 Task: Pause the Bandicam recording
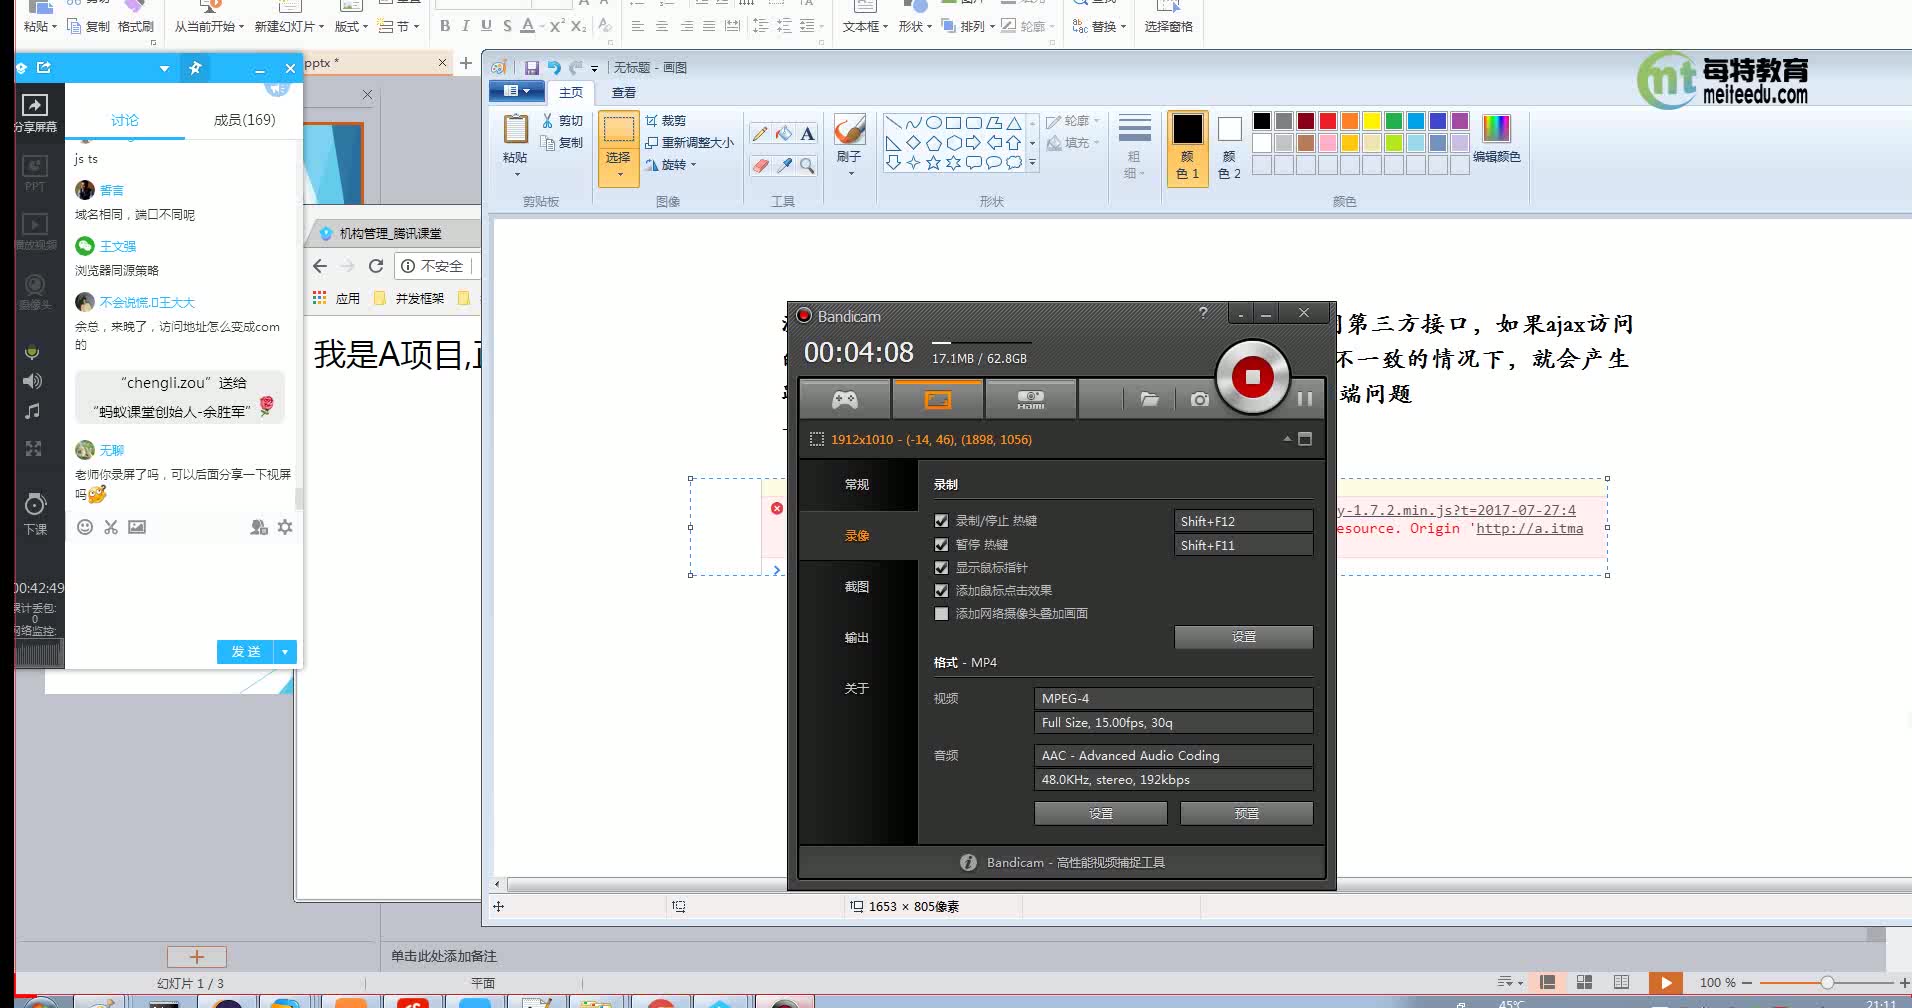click(1305, 398)
